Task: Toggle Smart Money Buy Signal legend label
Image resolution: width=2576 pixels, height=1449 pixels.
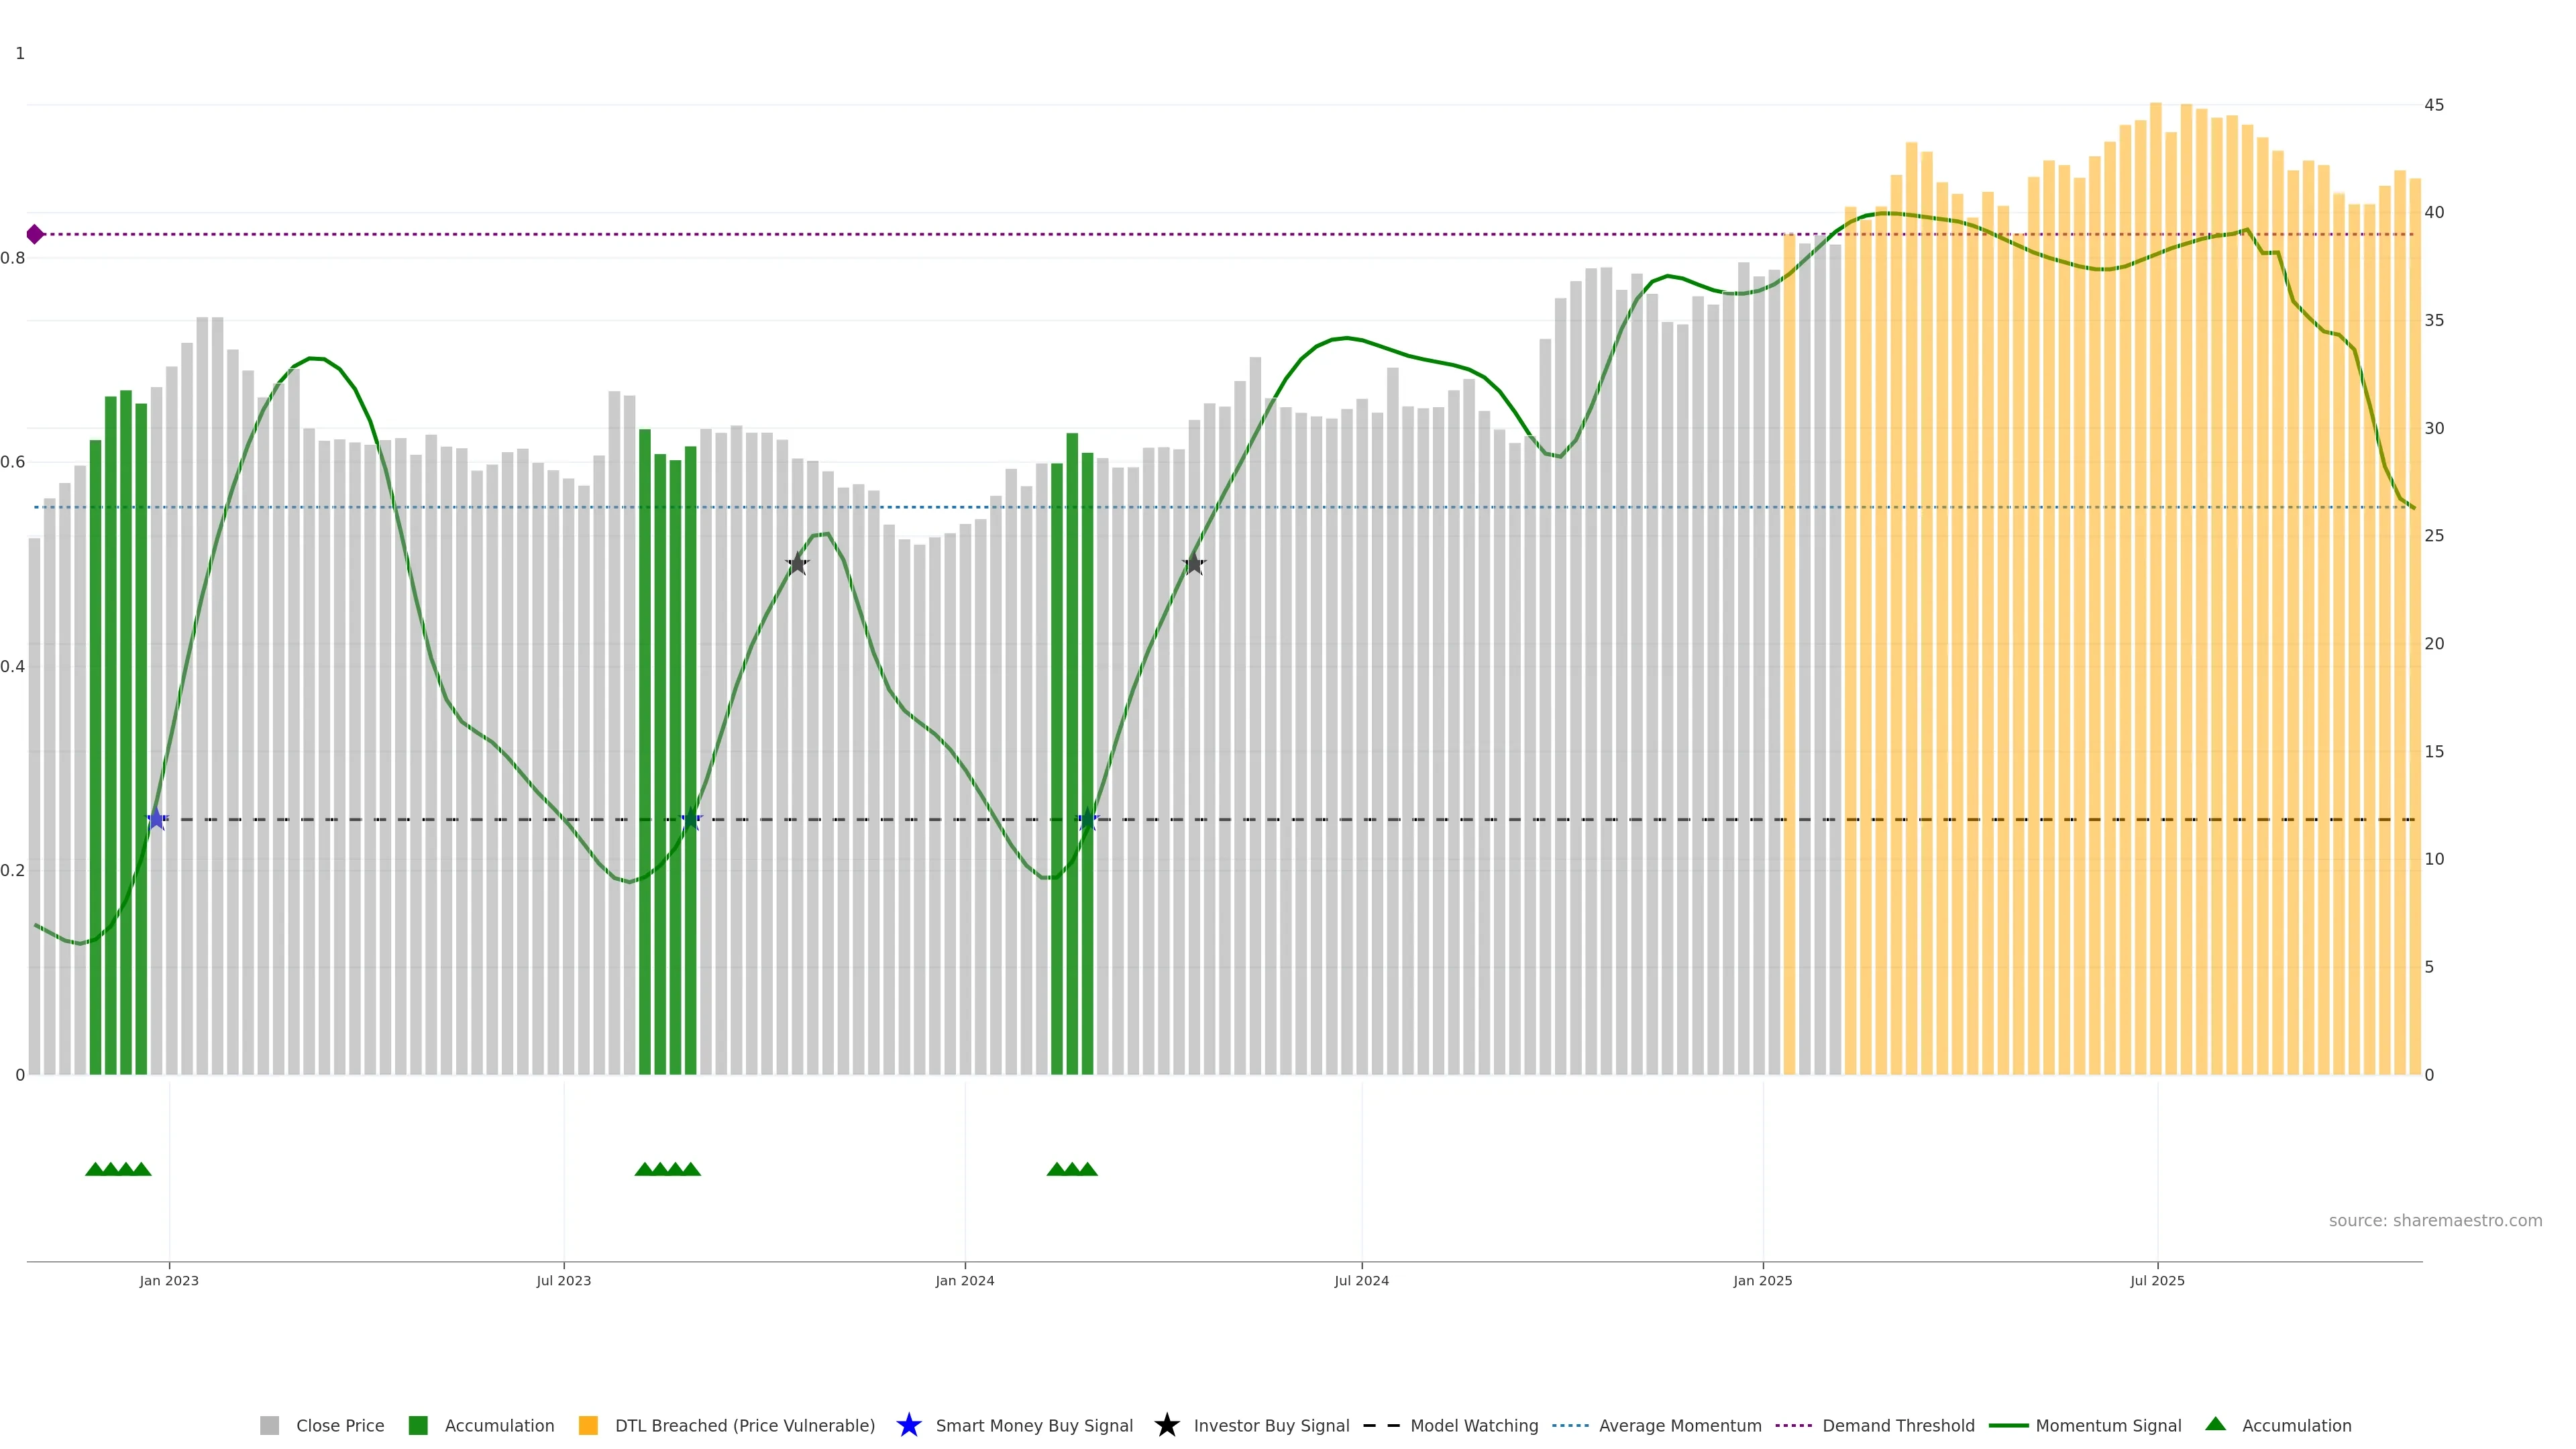Action: click(x=1034, y=1425)
